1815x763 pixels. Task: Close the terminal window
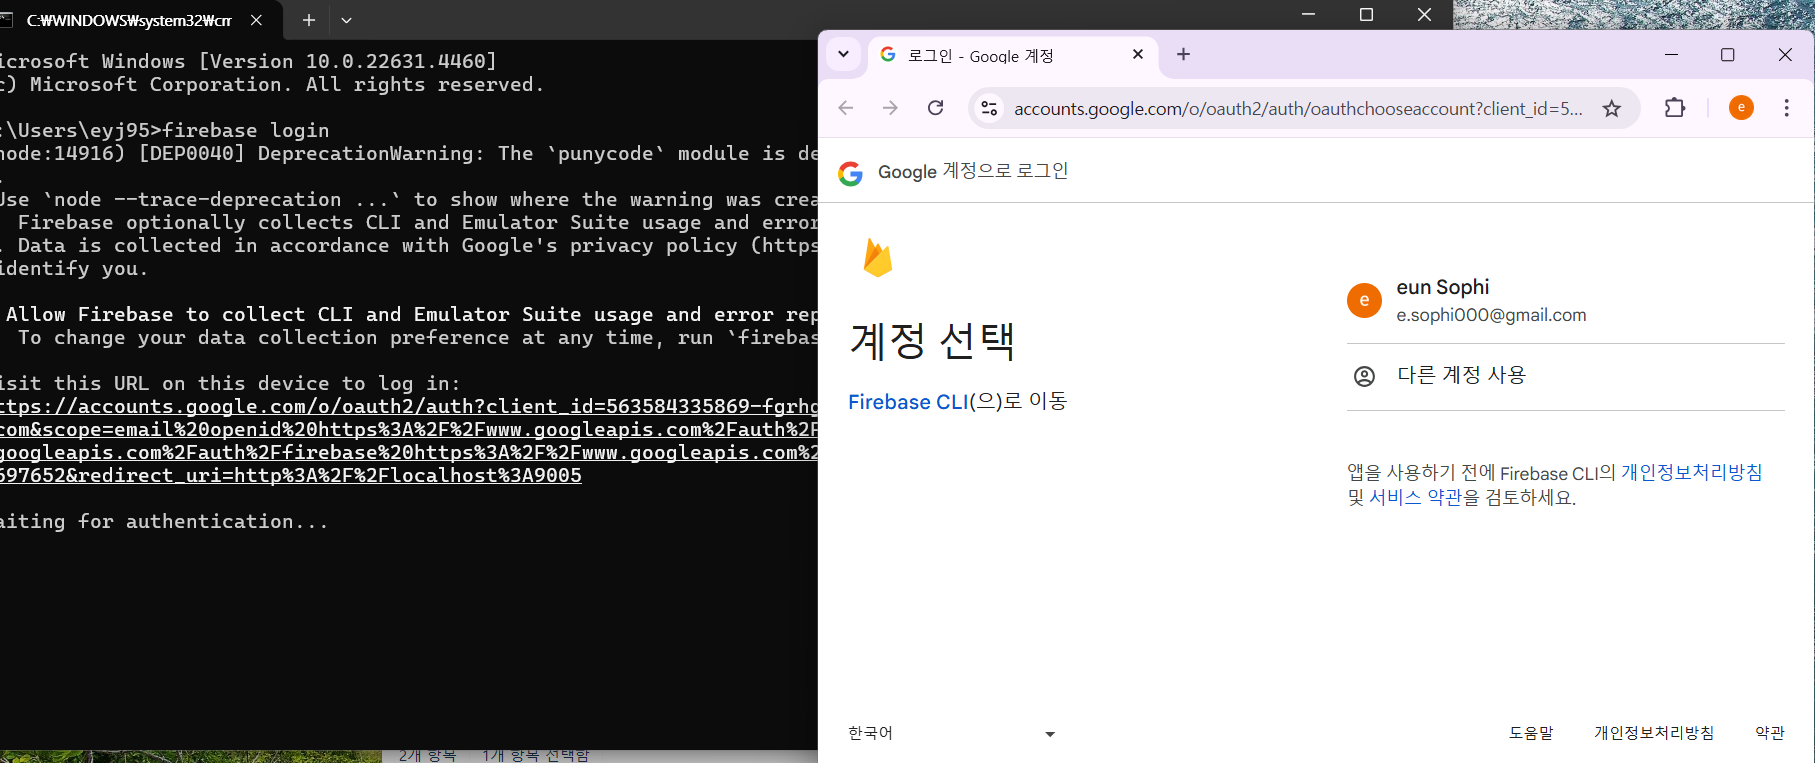[x=1424, y=14]
